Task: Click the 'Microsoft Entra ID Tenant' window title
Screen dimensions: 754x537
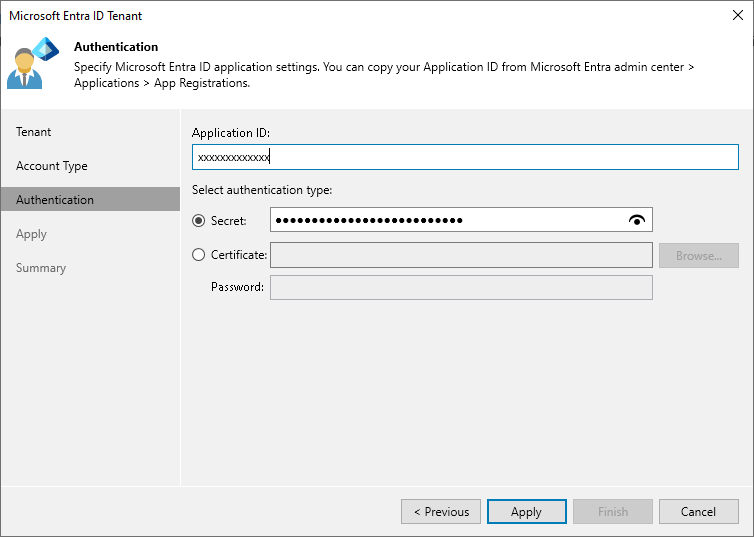Action: (75, 16)
